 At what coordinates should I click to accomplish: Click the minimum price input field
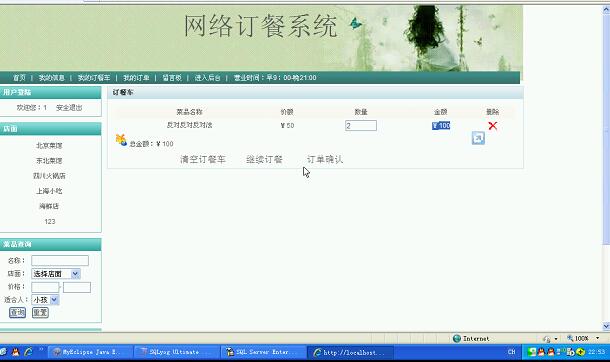(45, 287)
